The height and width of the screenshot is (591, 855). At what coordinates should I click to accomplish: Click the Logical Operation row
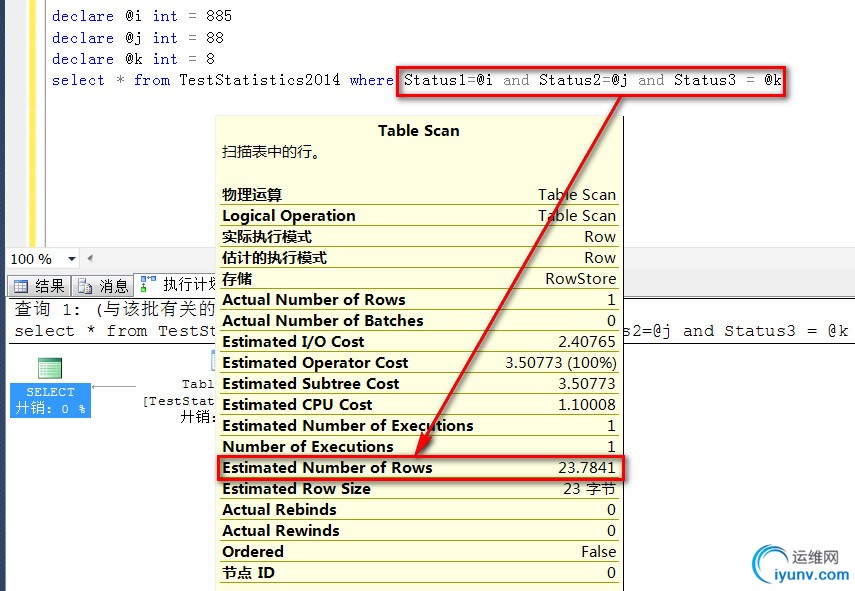point(419,216)
